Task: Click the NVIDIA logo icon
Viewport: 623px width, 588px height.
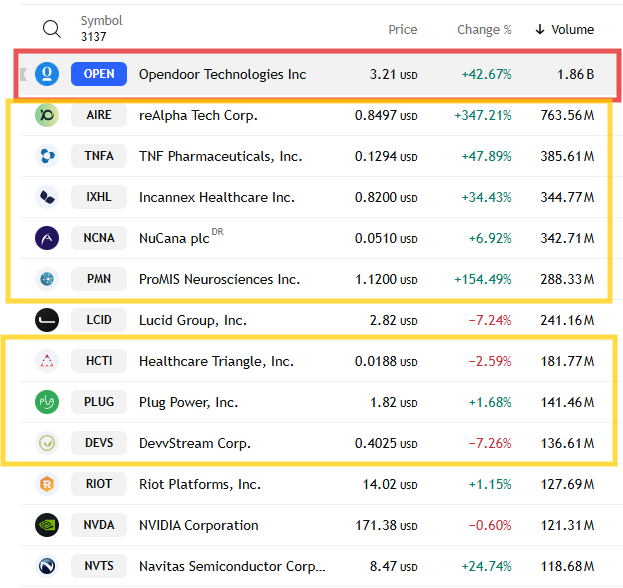Action: pyautogui.click(x=47, y=525)
